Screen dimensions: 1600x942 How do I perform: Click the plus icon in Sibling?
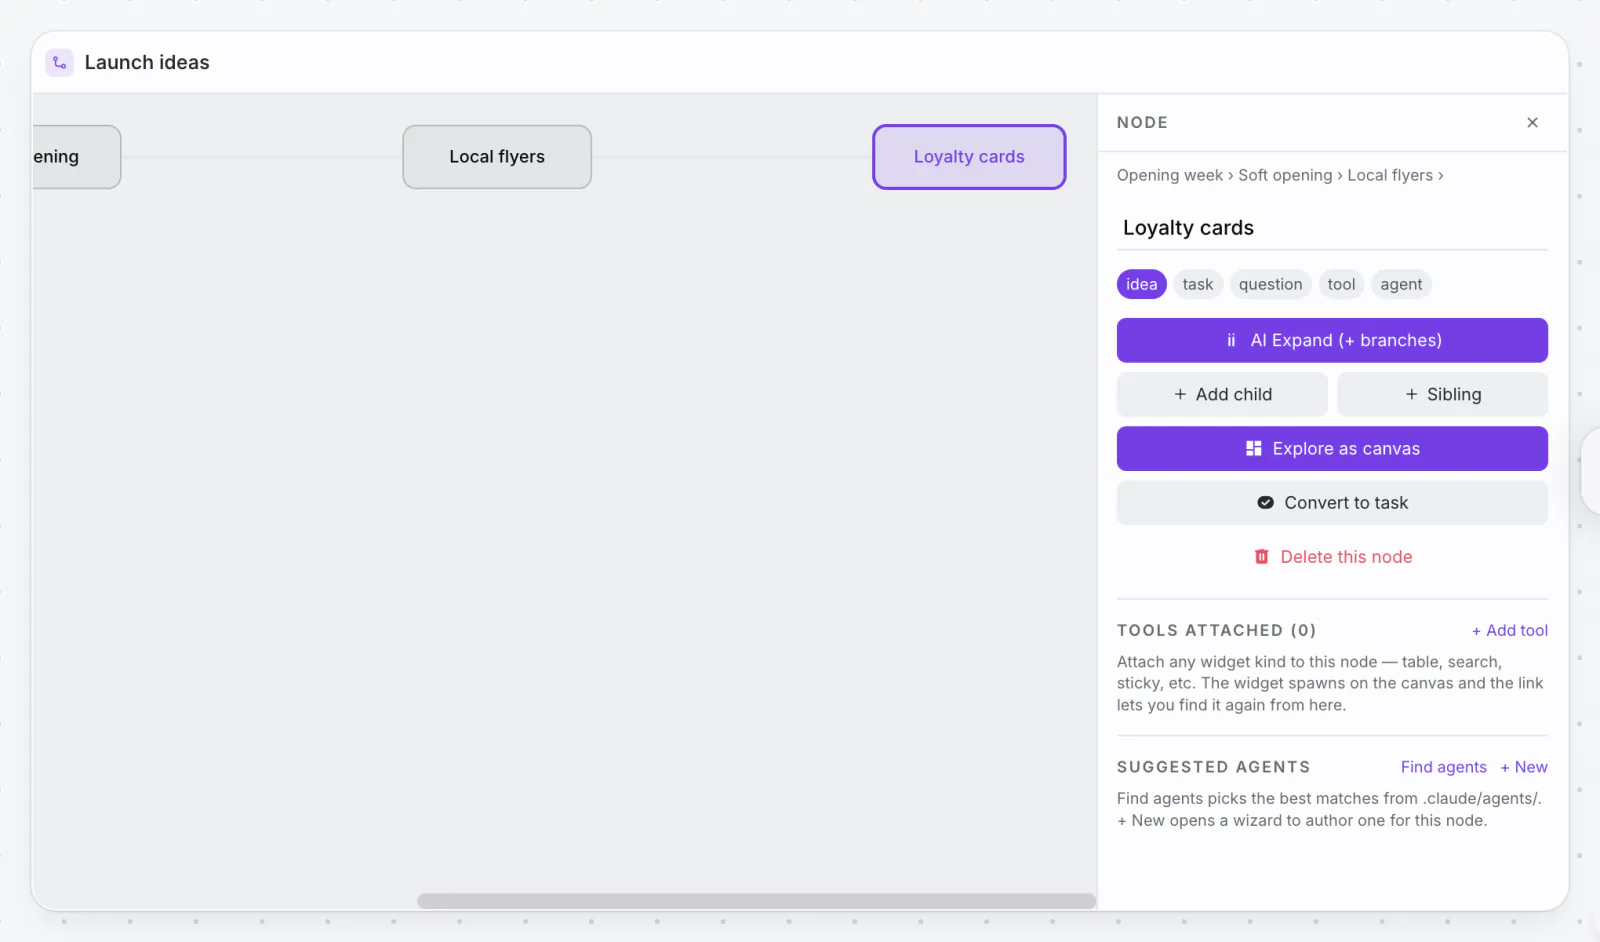(1411, 394)
